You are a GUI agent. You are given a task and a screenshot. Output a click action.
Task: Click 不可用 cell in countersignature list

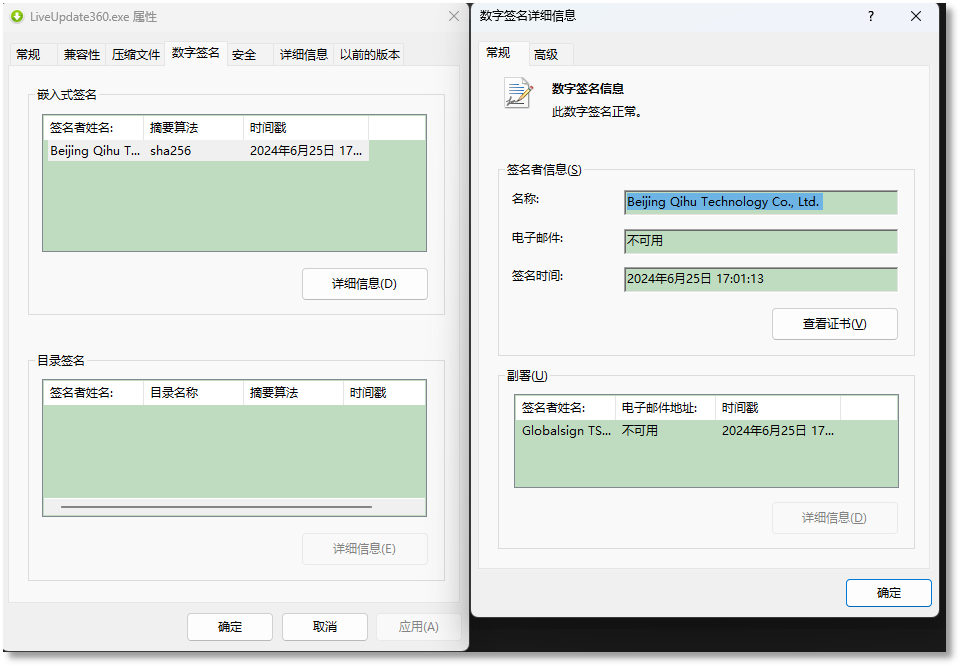[x=639, y=431]
